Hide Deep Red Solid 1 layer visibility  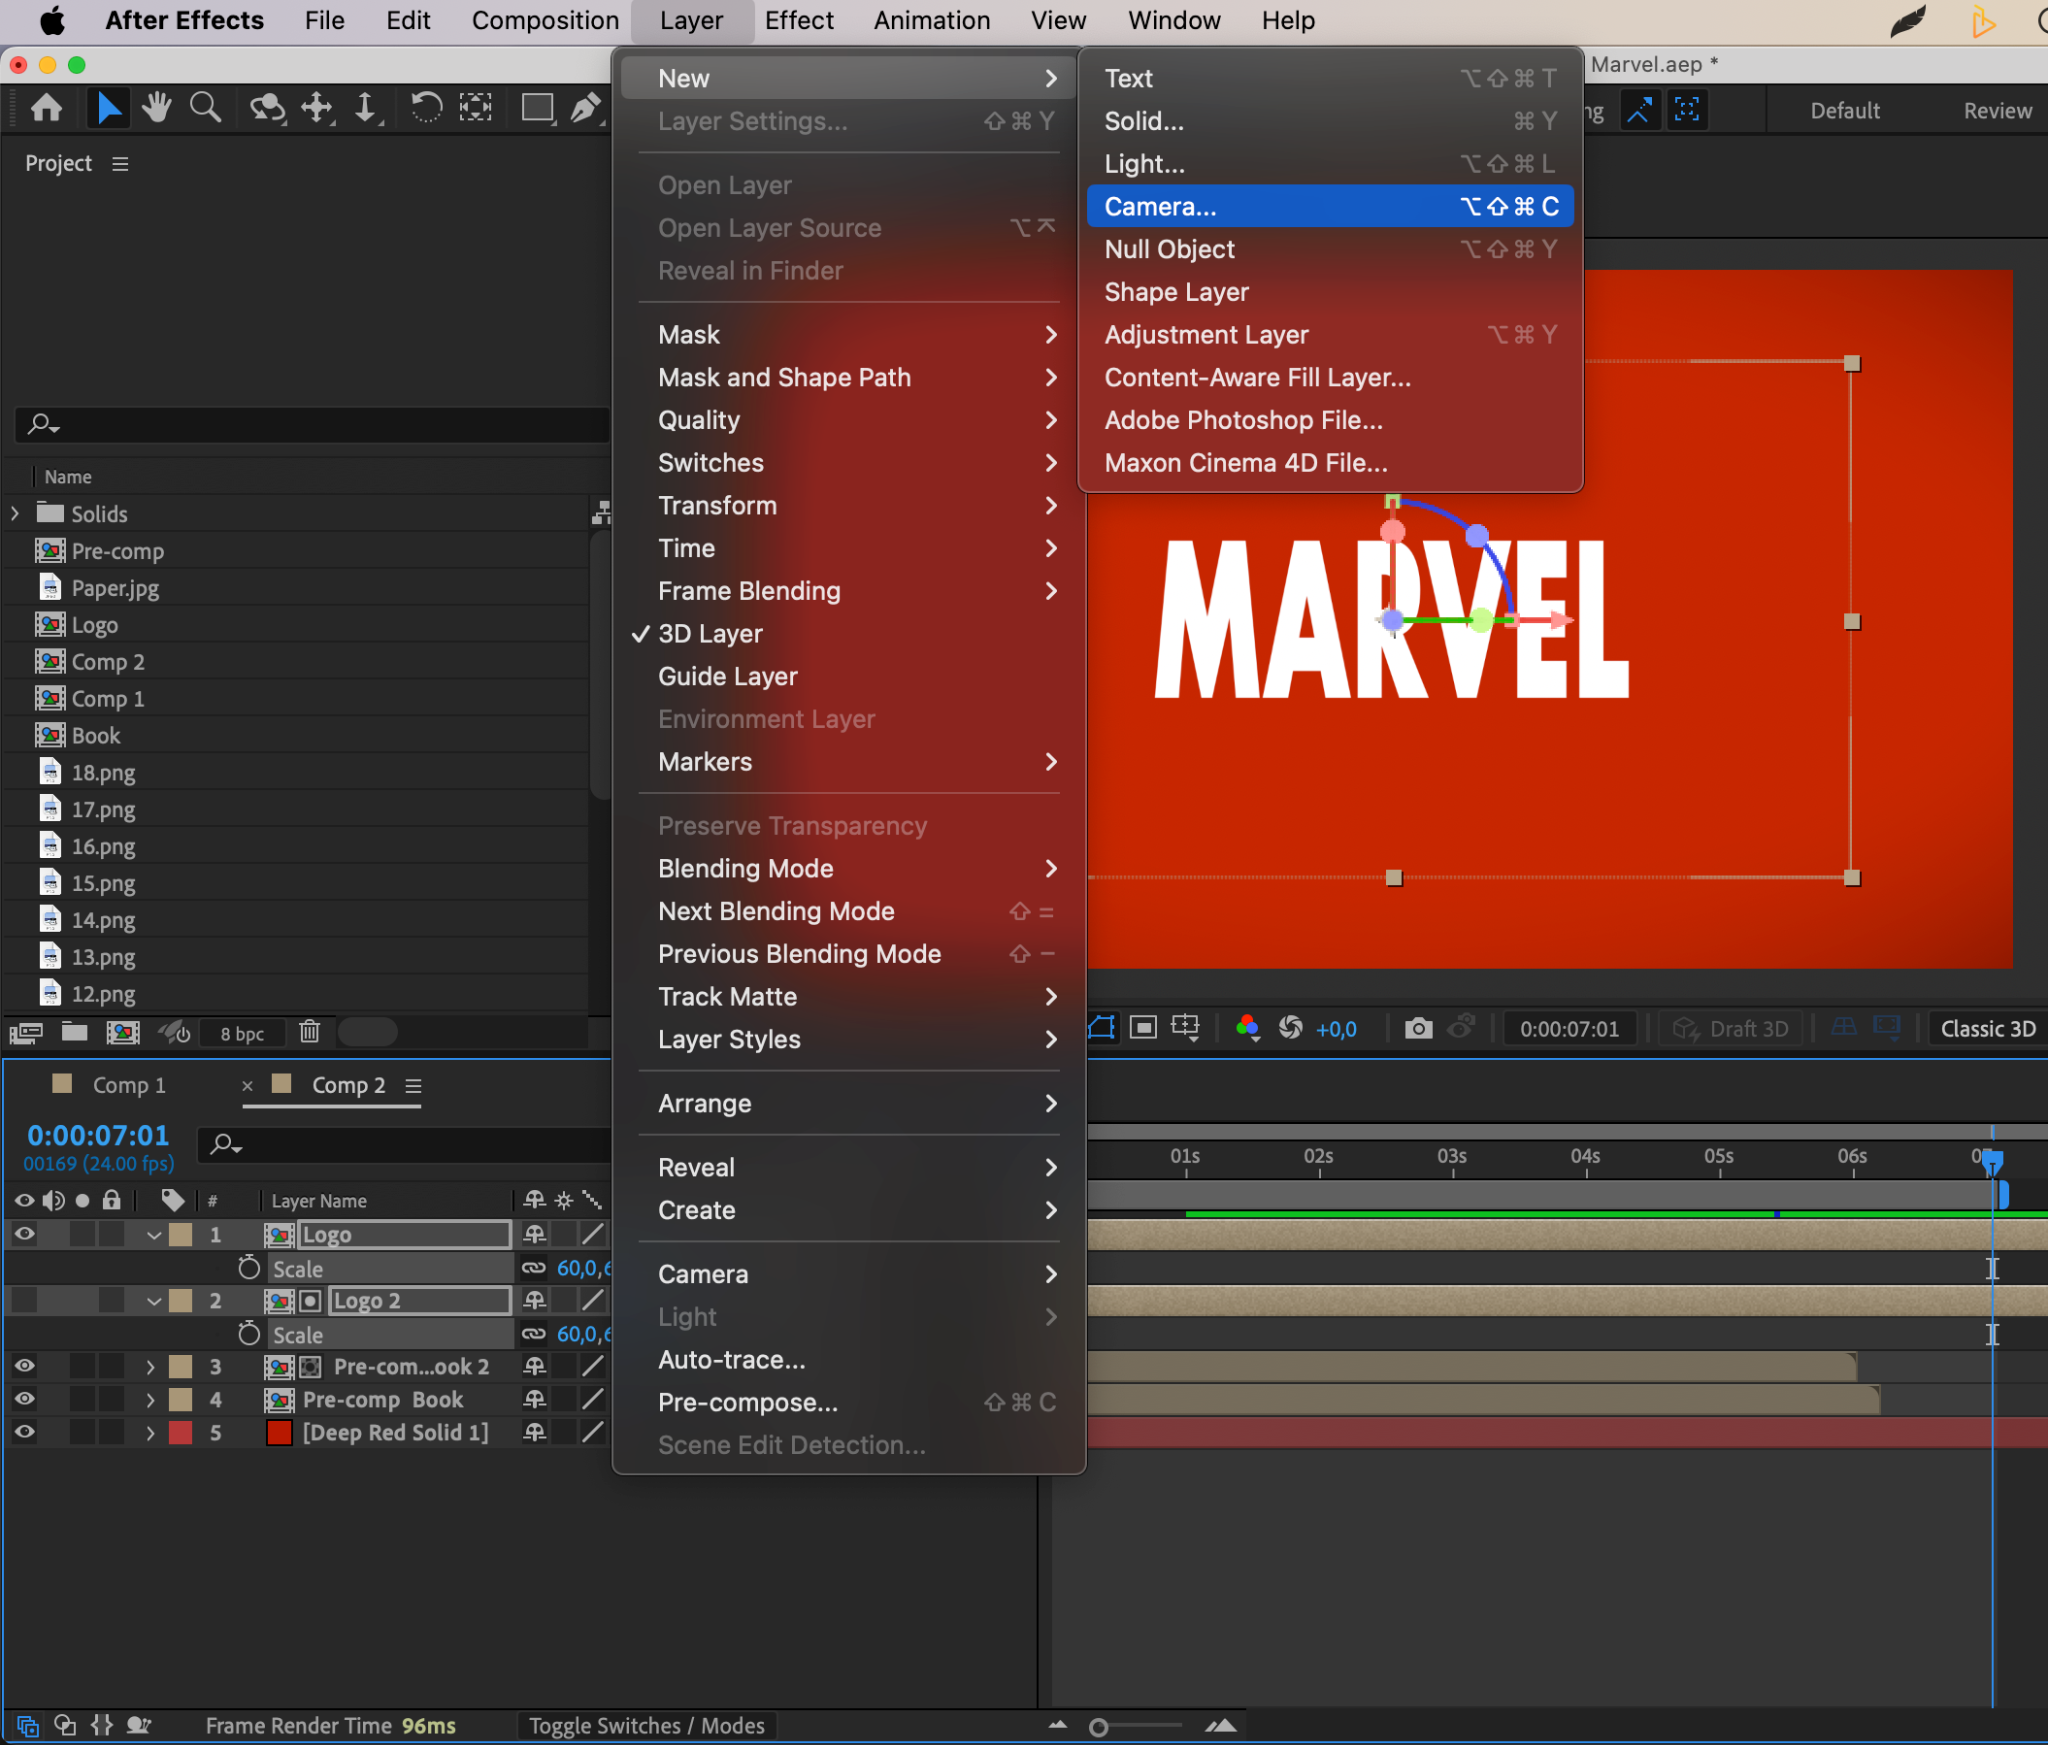(x=24, y=1432)
